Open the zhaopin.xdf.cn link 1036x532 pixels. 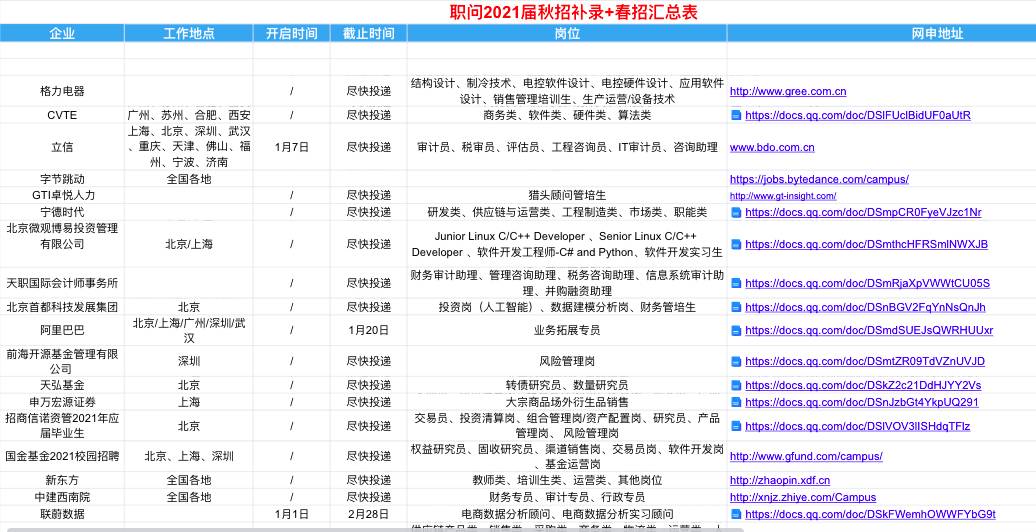(780, 480)
